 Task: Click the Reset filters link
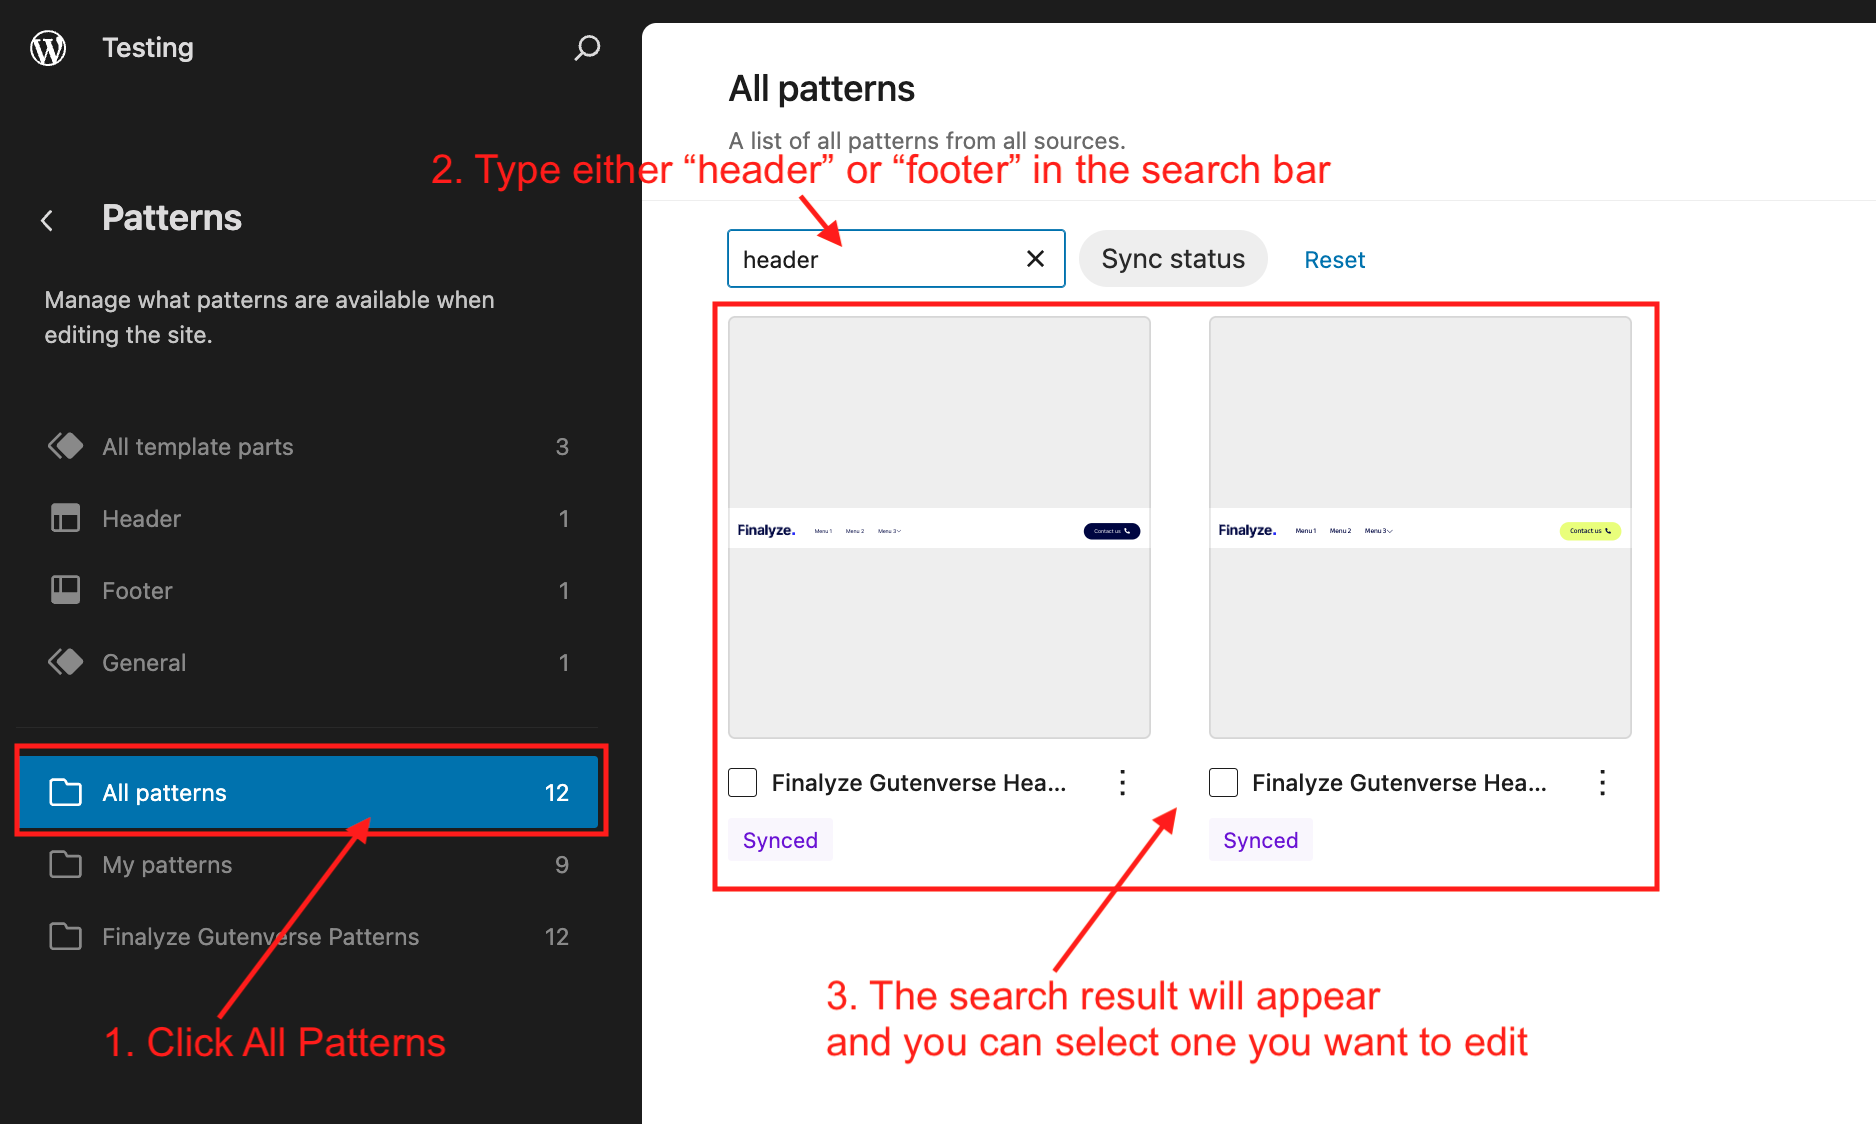pos(1334,260)
